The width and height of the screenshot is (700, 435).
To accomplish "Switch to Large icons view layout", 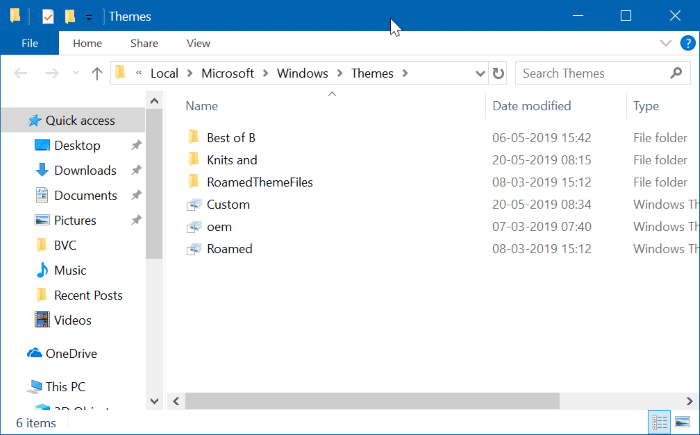I will [682, 422].
